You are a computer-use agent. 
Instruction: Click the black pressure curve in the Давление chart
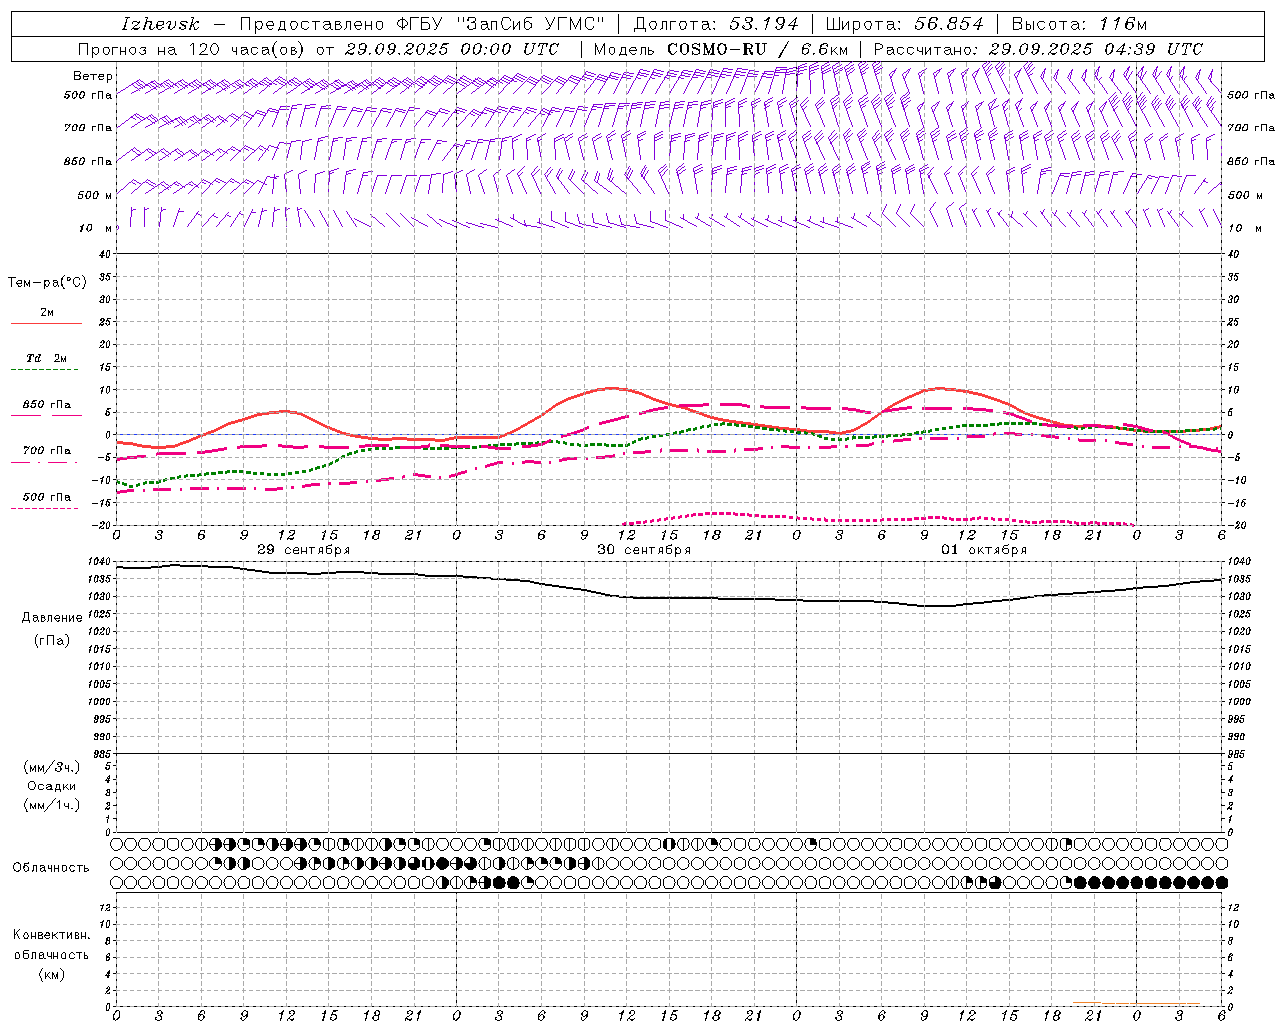click(x=668, y=598)
